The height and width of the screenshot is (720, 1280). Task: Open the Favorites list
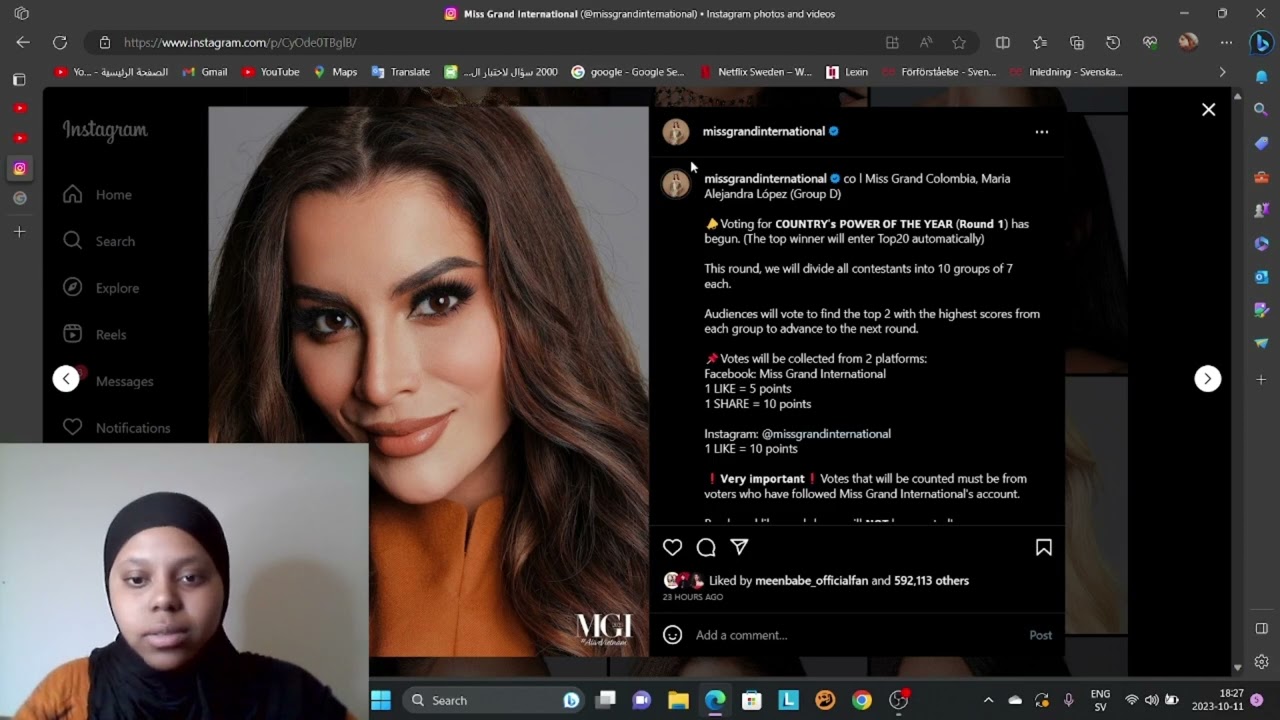pyautogui.click(x=1040, y=42)
